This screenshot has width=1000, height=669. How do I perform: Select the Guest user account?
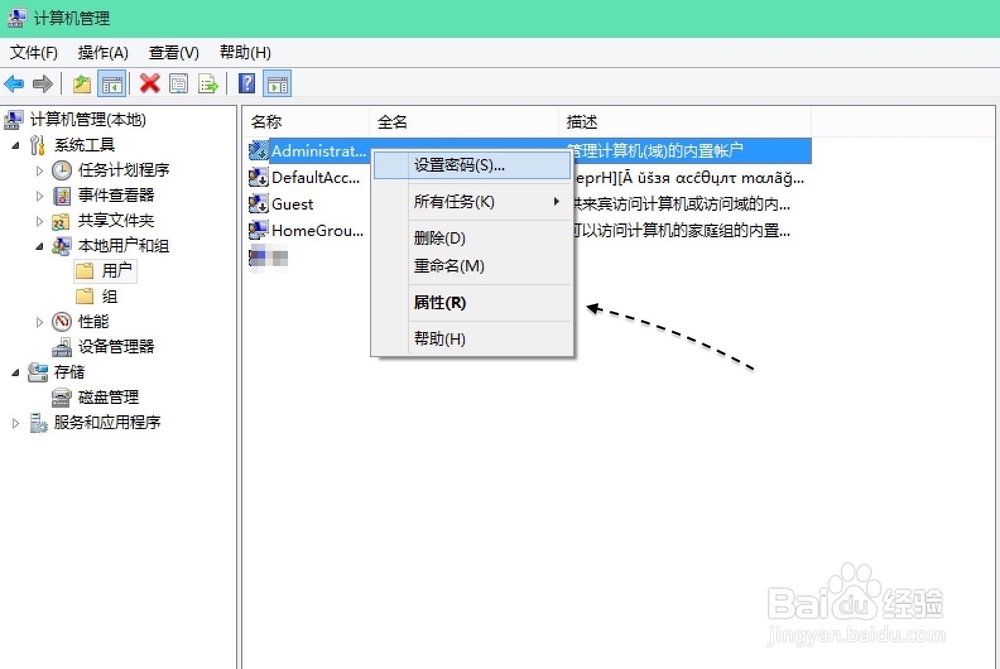pyautogui.click(x=291, y=204)
